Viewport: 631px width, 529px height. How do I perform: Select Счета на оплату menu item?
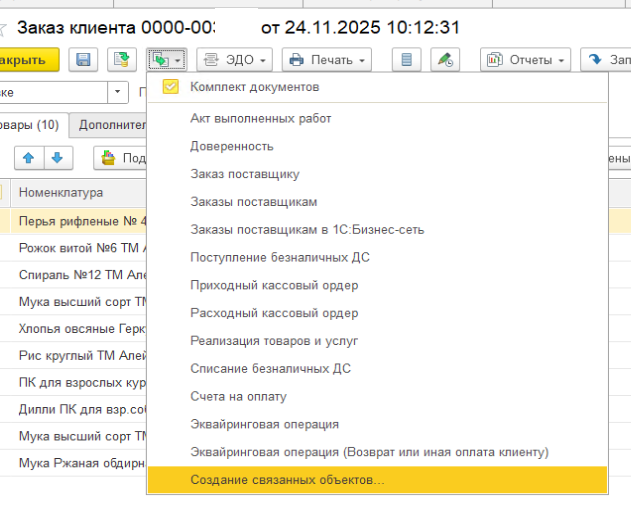click(x=377, y=396)
